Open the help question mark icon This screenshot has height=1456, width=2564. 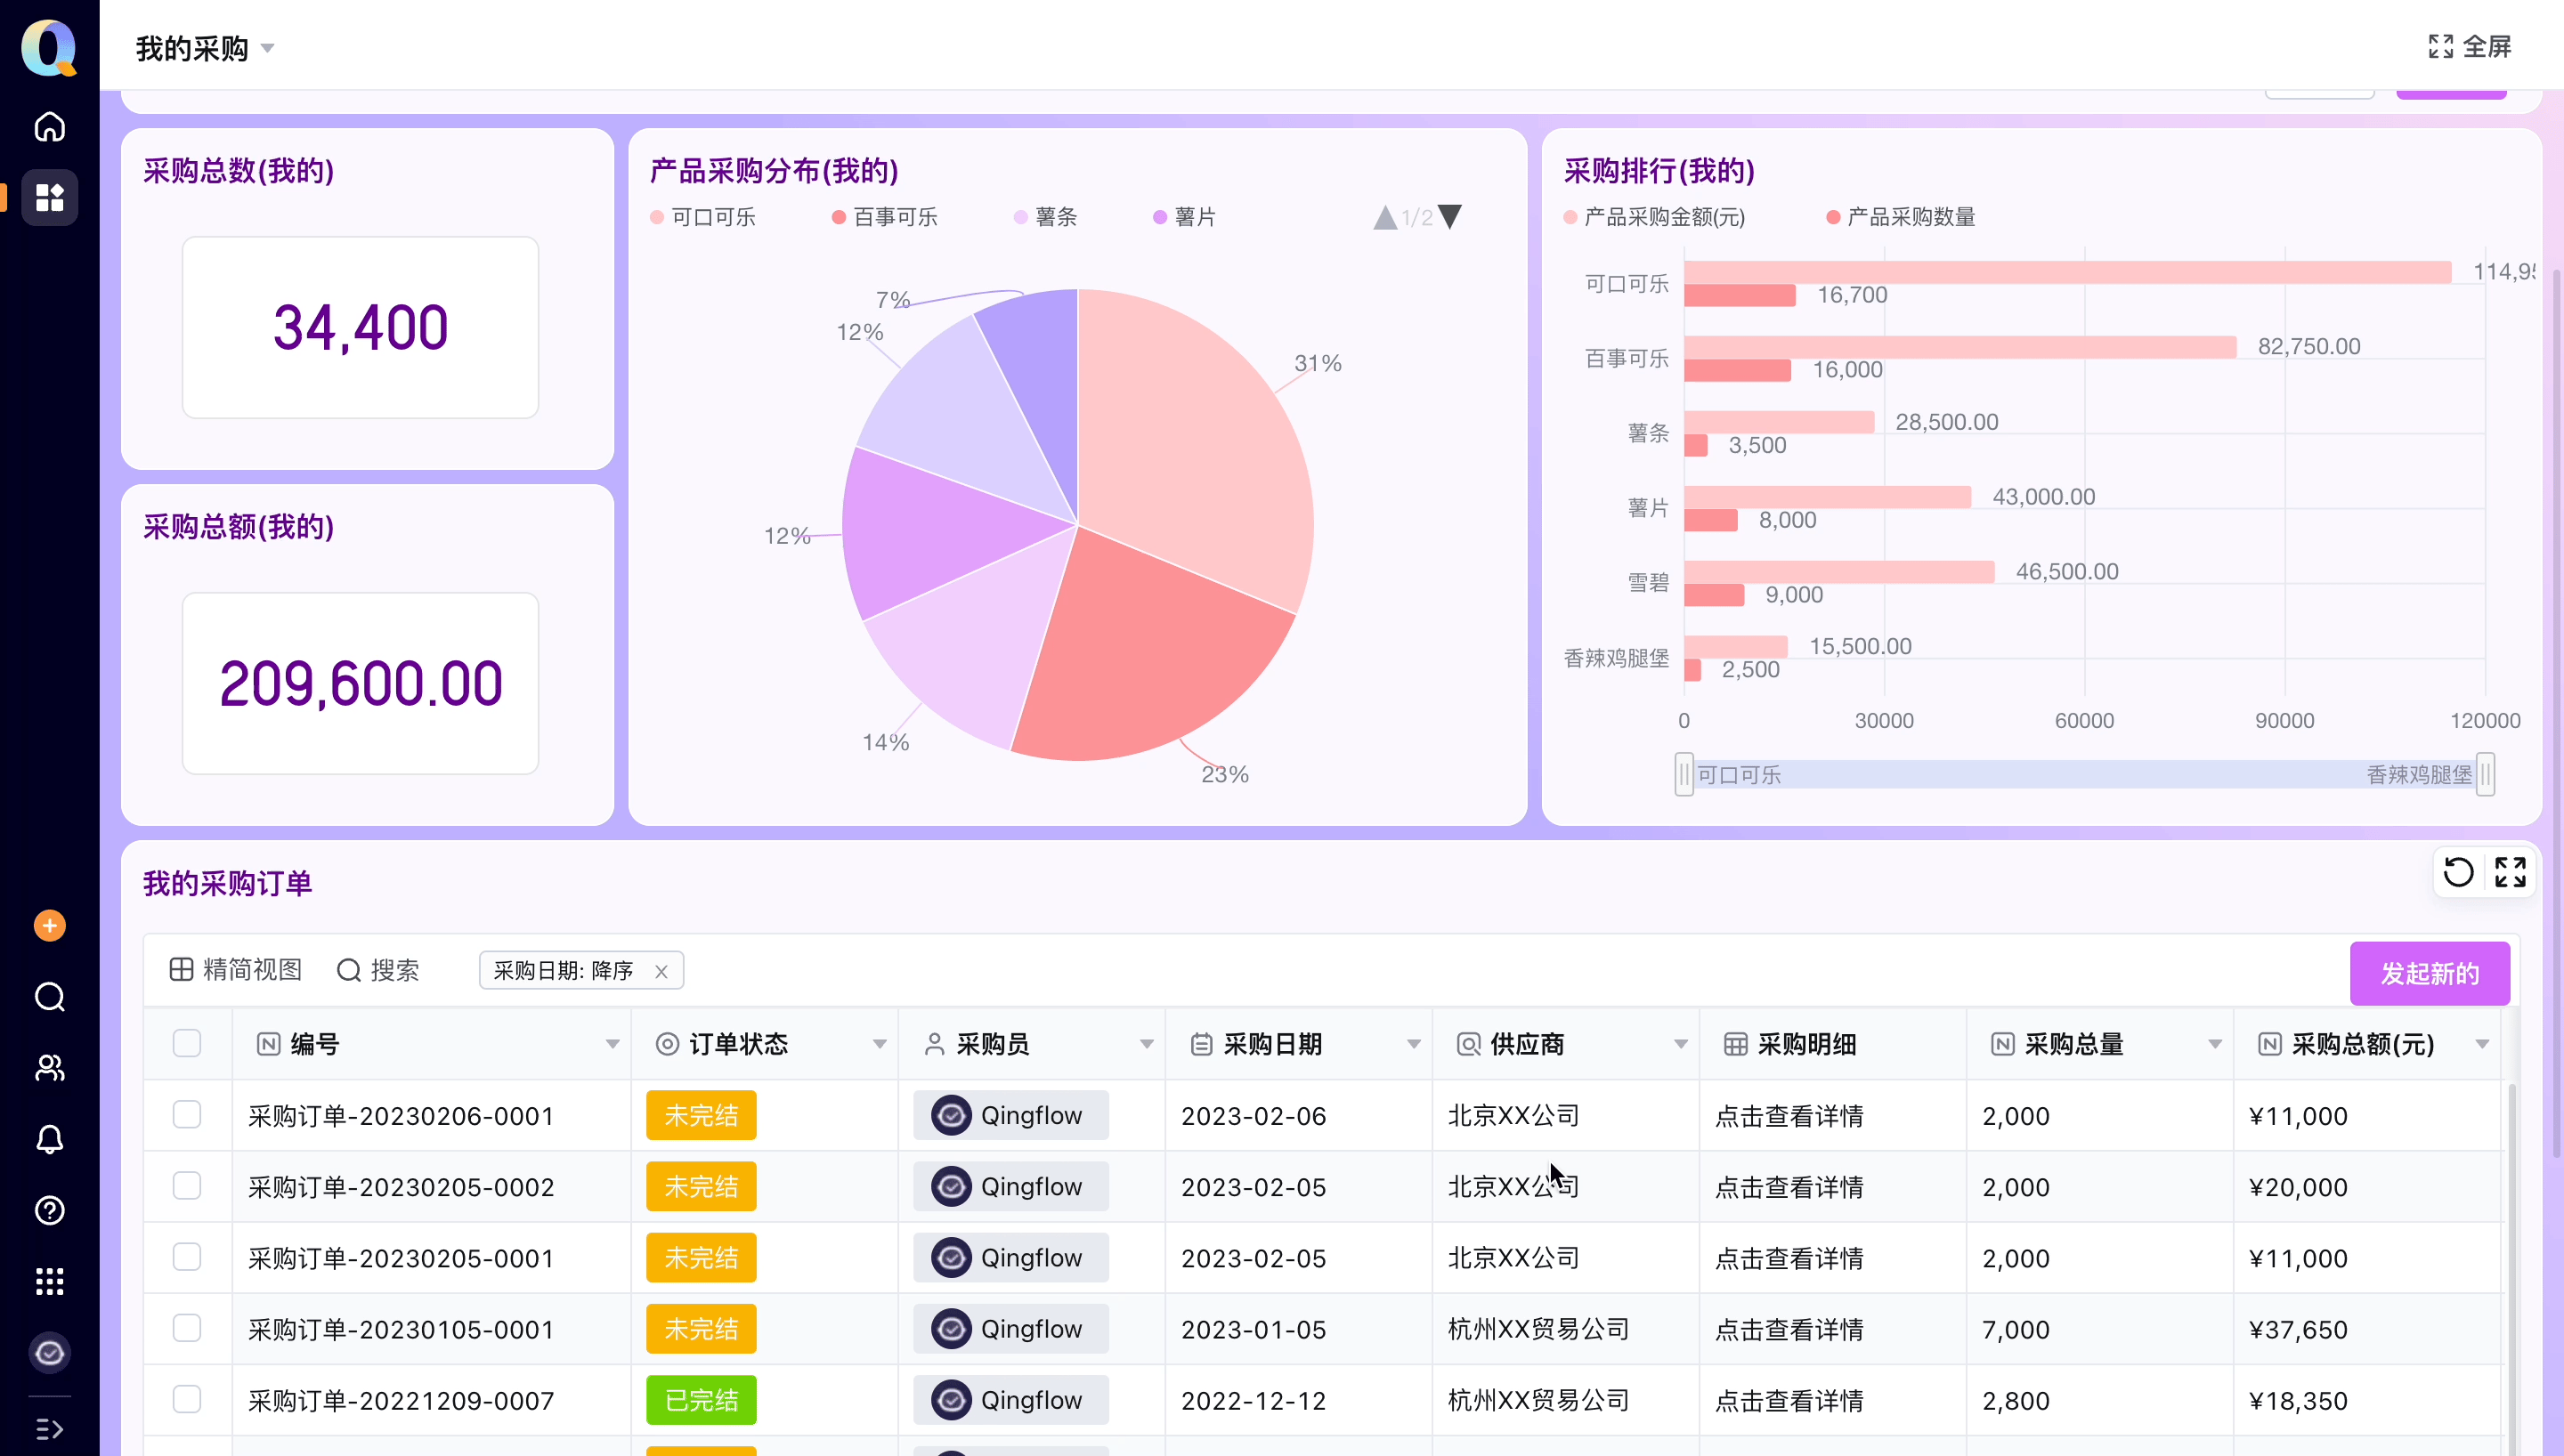coord(49,1210)
